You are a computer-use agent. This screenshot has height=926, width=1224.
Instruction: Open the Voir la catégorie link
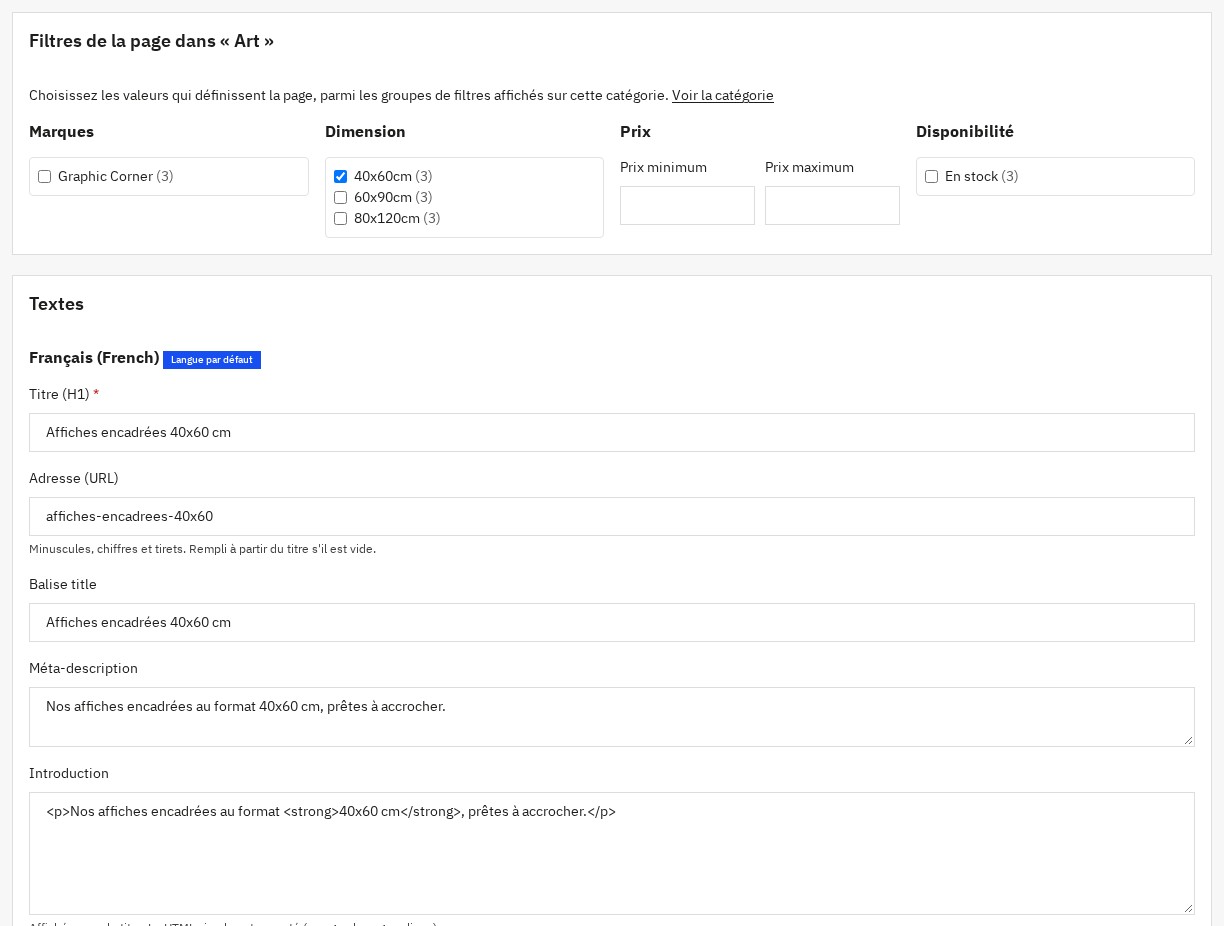pyautogui.click(x=723, y=96)
